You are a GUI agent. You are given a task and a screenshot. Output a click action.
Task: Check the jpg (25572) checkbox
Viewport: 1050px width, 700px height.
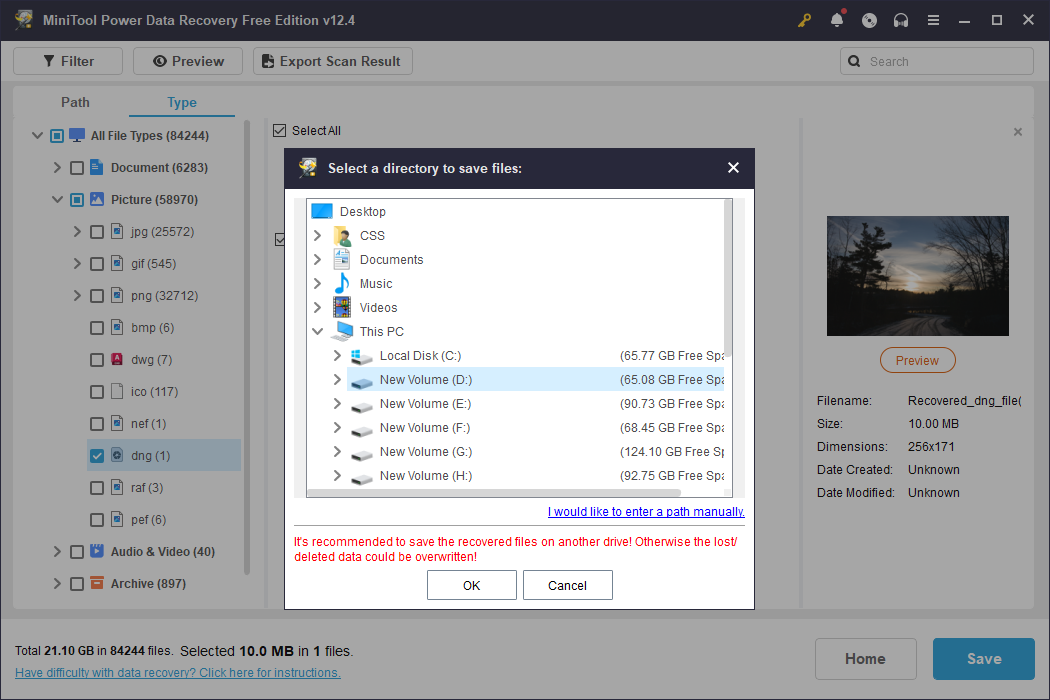pyautogui.click(x=97, y=232)
